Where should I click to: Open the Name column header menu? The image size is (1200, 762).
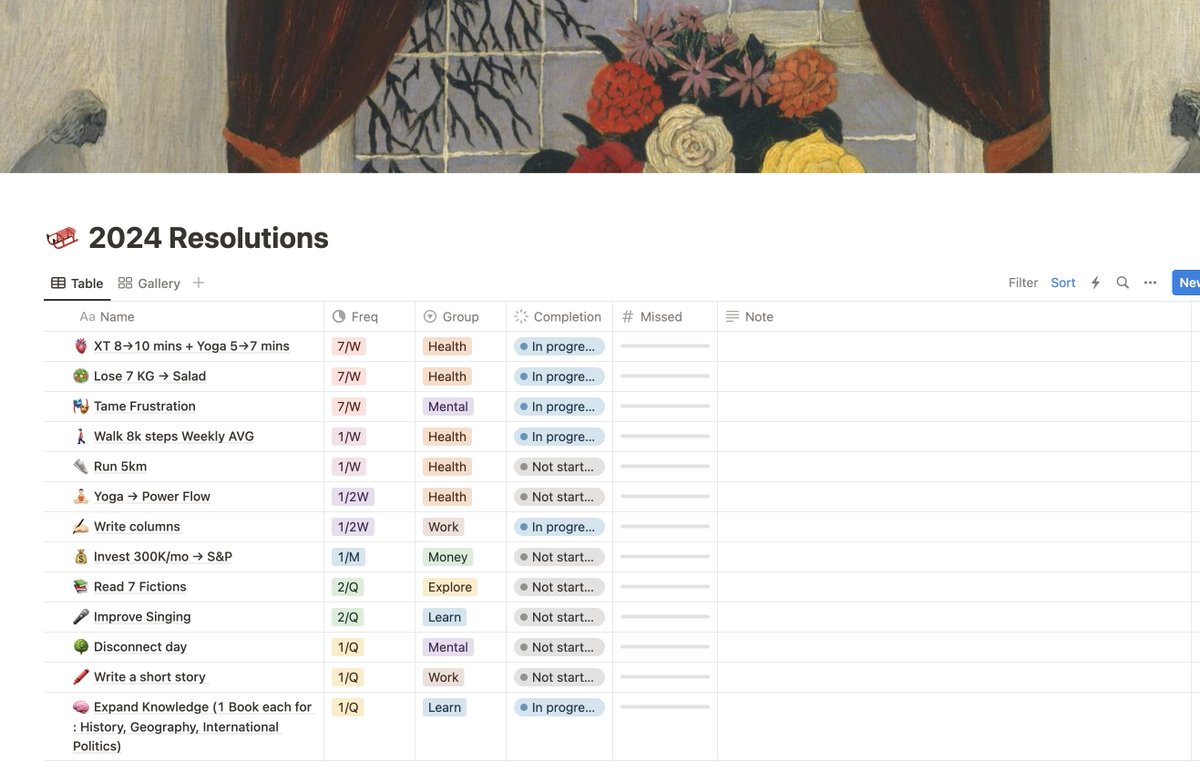pos(184,317)
